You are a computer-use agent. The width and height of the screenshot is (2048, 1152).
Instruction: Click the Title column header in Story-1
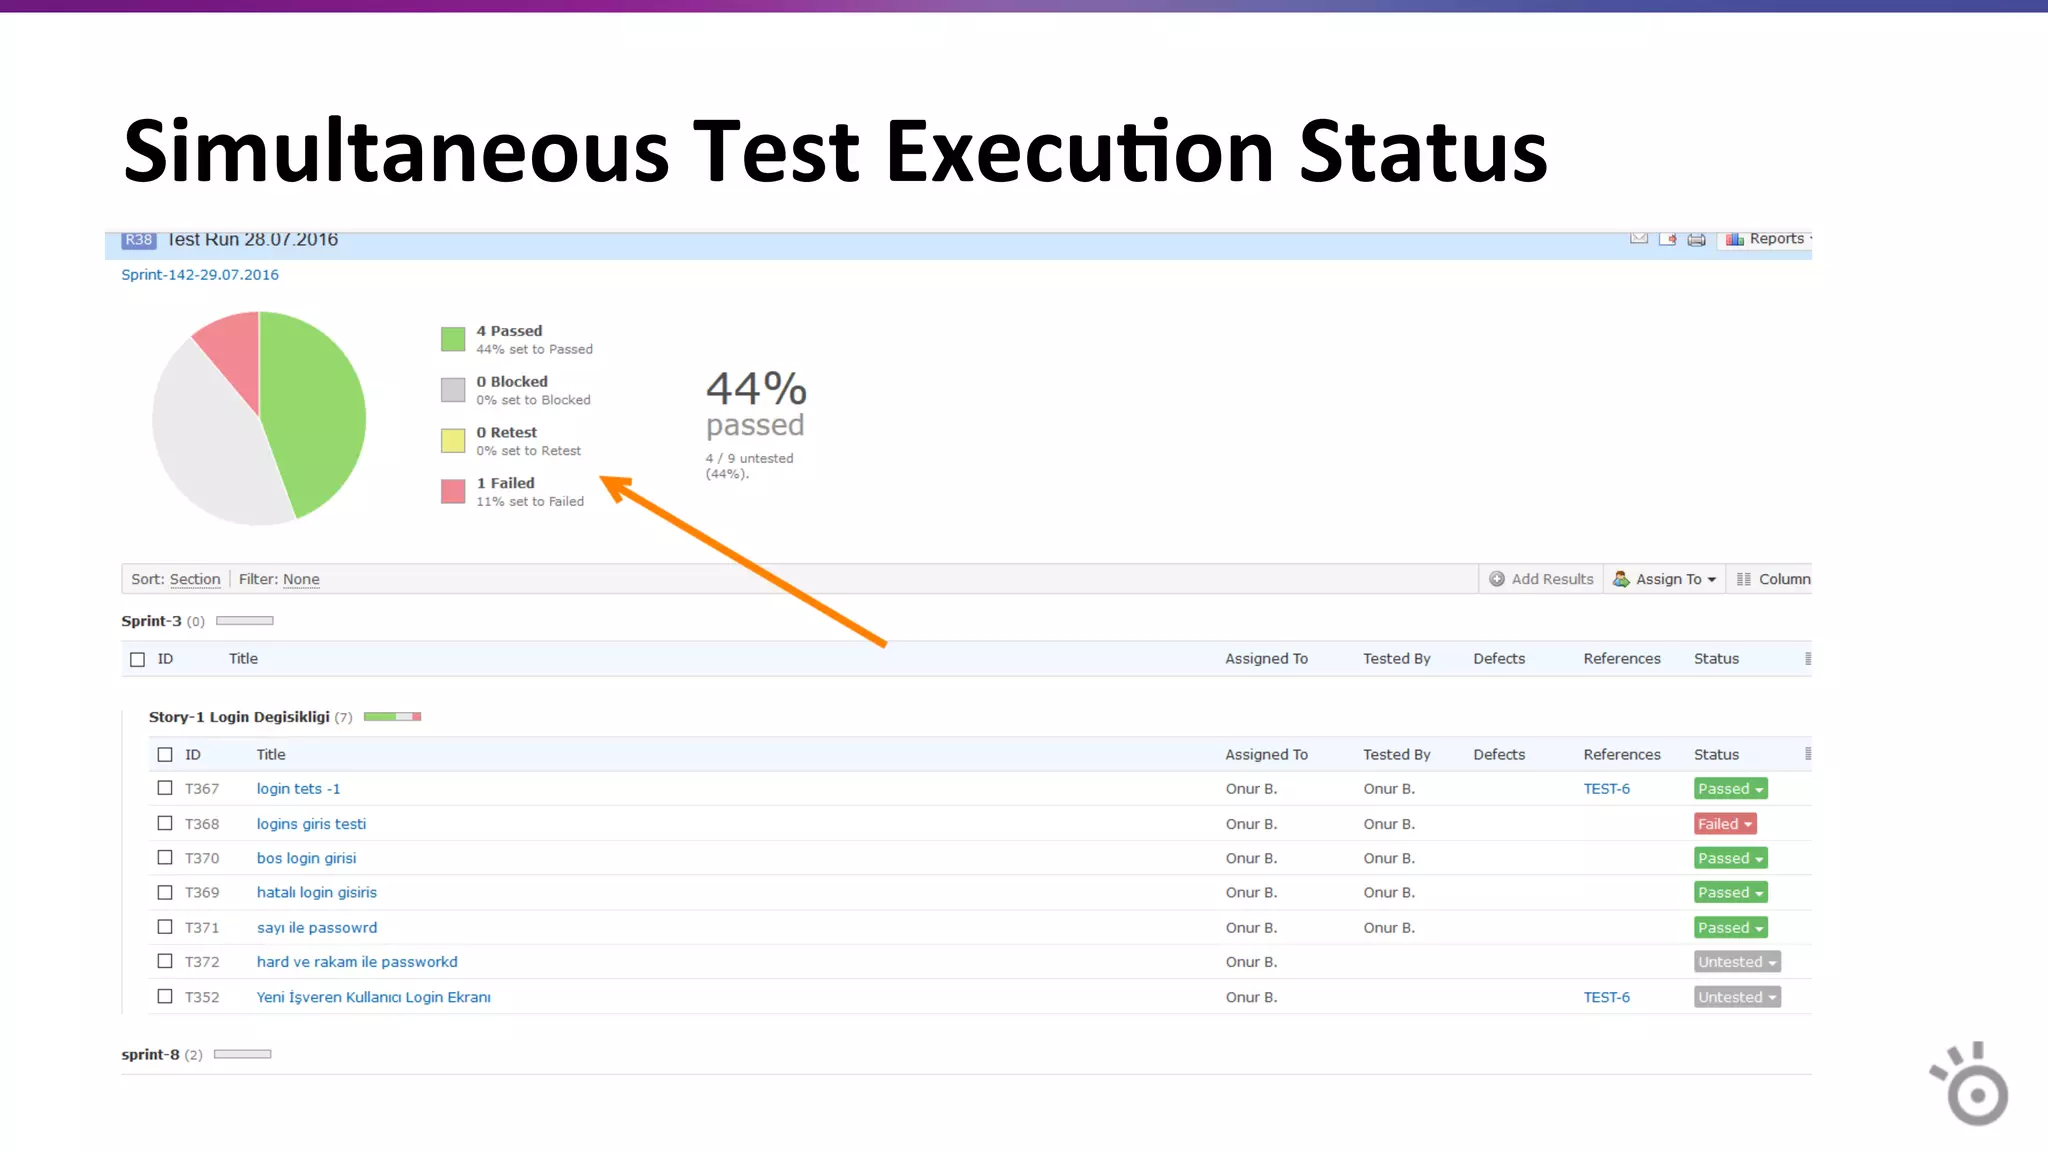[270, 755]
